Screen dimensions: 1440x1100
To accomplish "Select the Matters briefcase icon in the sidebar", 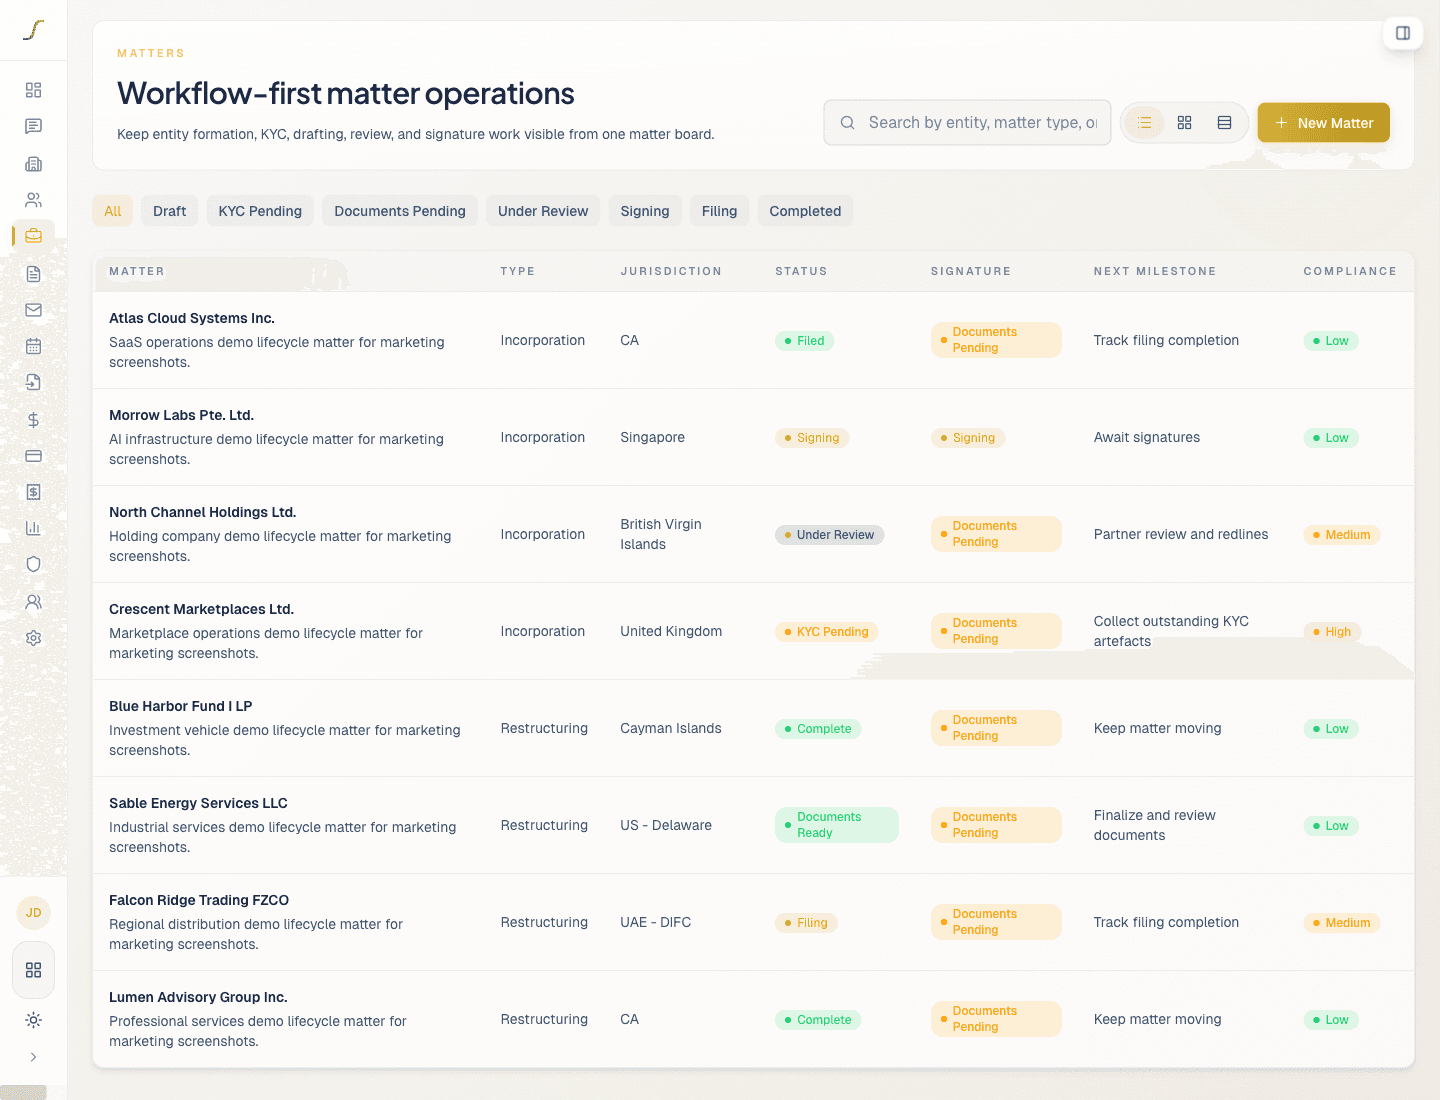I will [x=33, y=236].
